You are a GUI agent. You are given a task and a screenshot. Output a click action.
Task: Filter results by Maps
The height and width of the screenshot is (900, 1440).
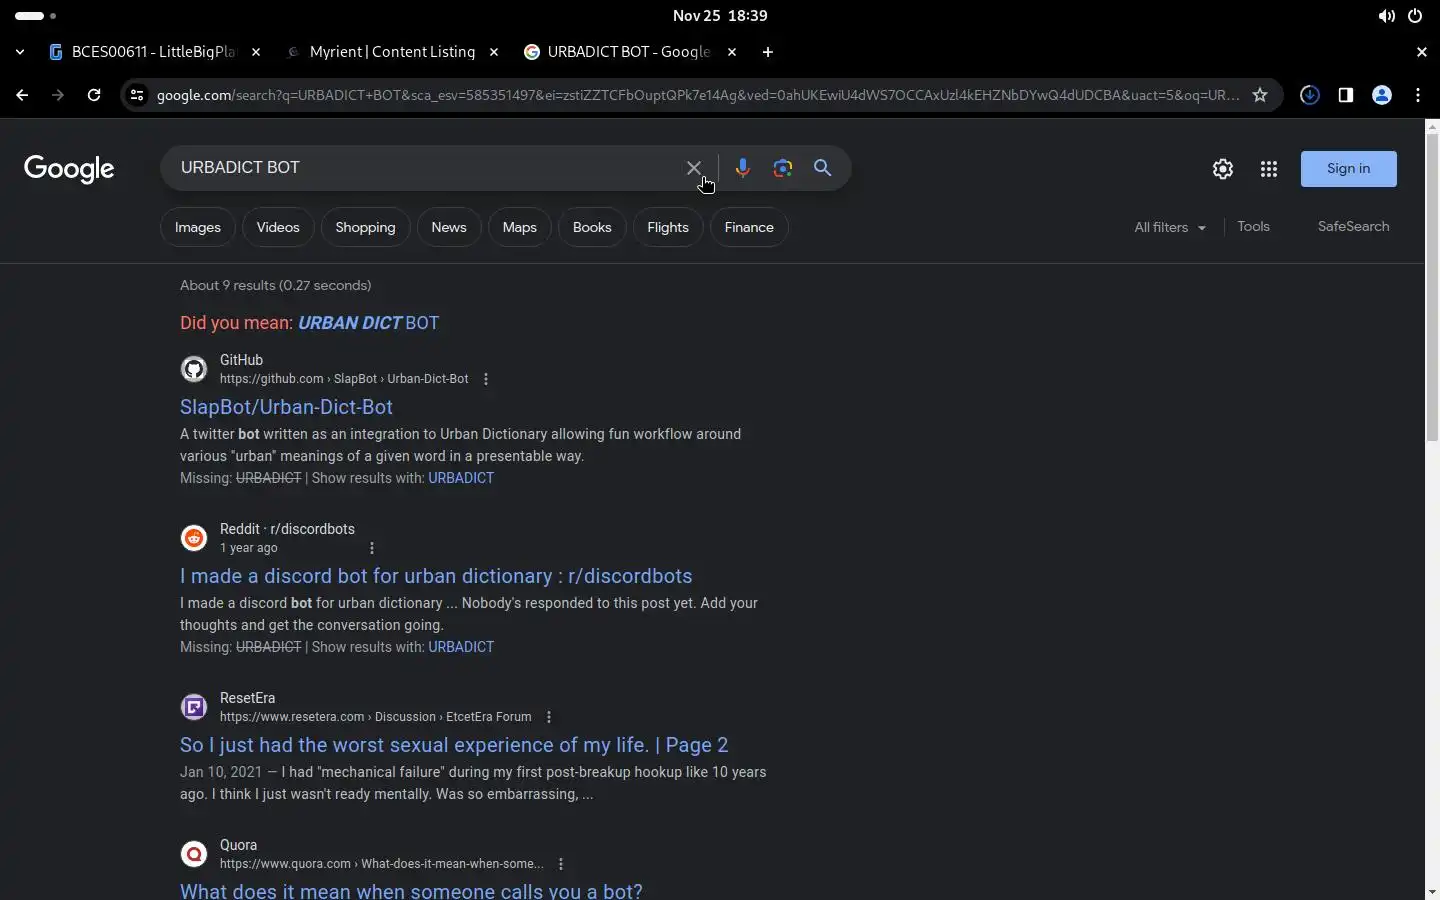520,227
